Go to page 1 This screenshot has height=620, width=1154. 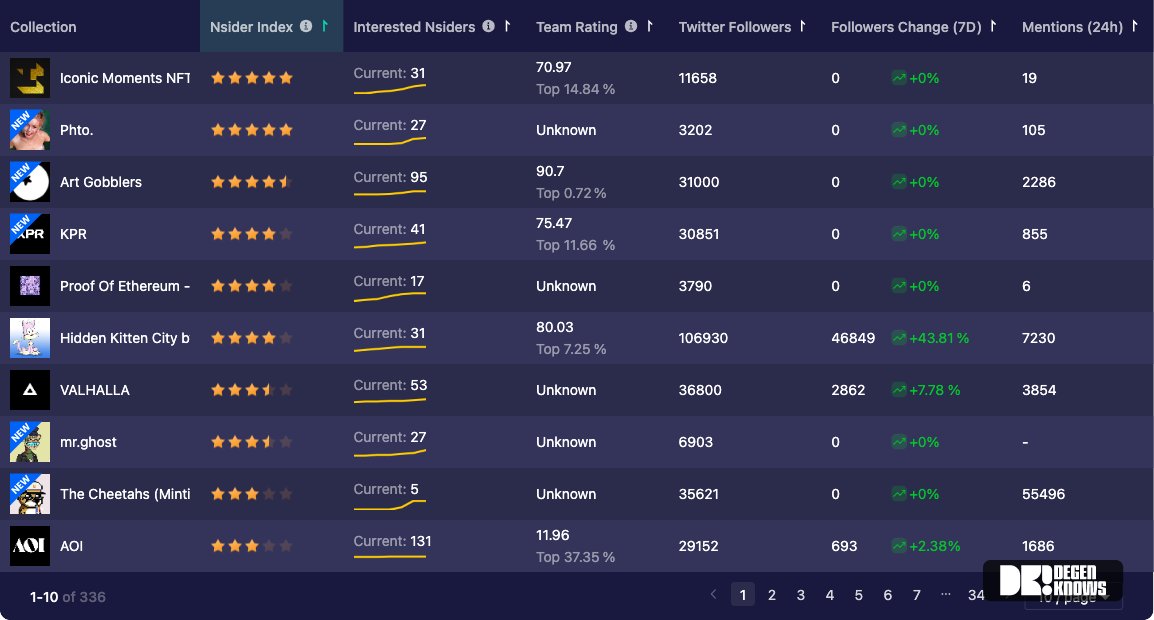[x=743, y=594]
